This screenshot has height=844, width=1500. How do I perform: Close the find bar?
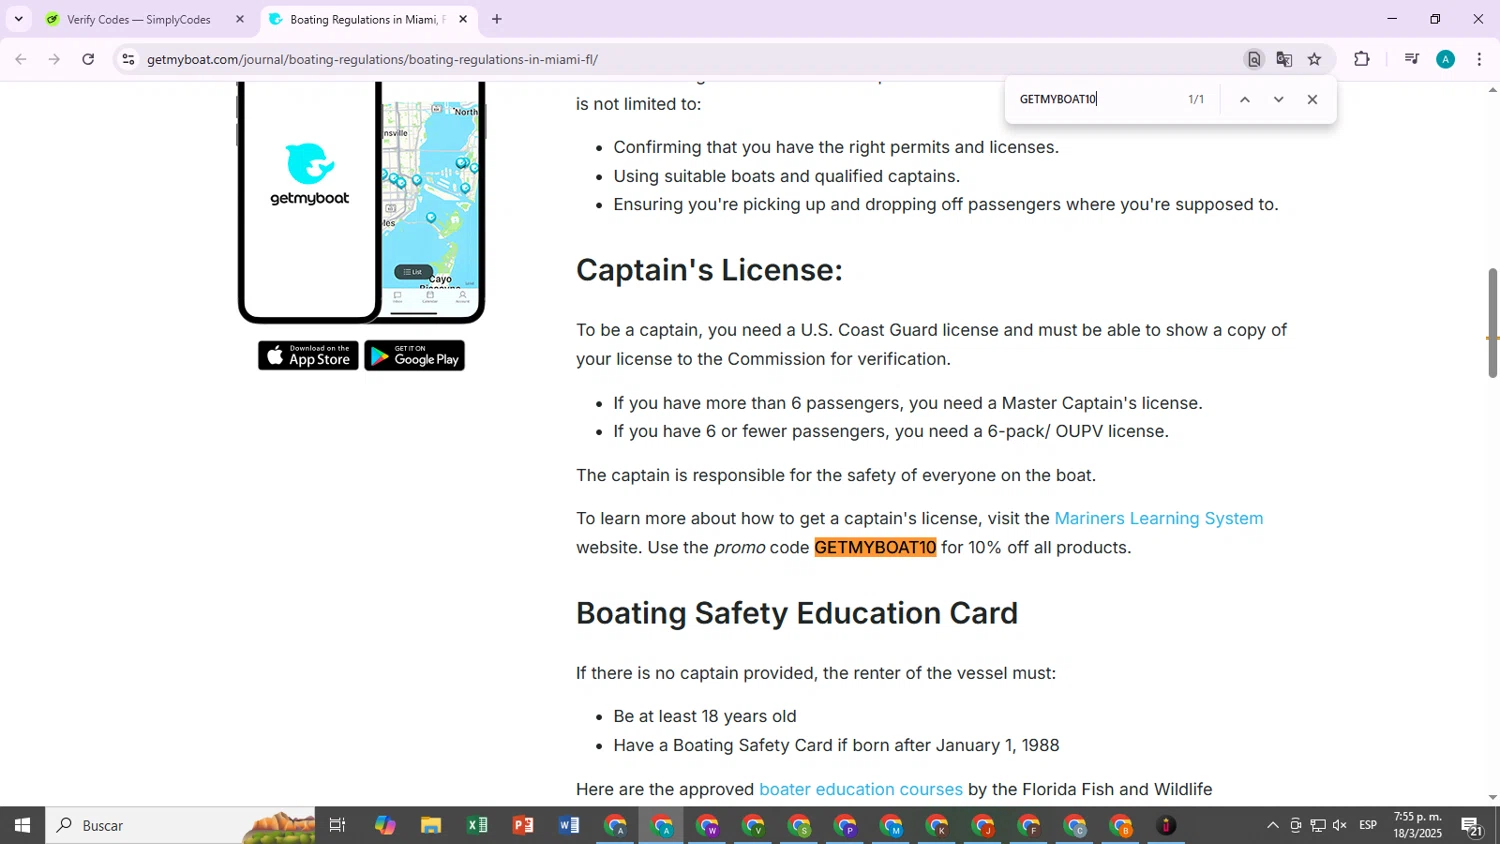(x=1312, y=99)
